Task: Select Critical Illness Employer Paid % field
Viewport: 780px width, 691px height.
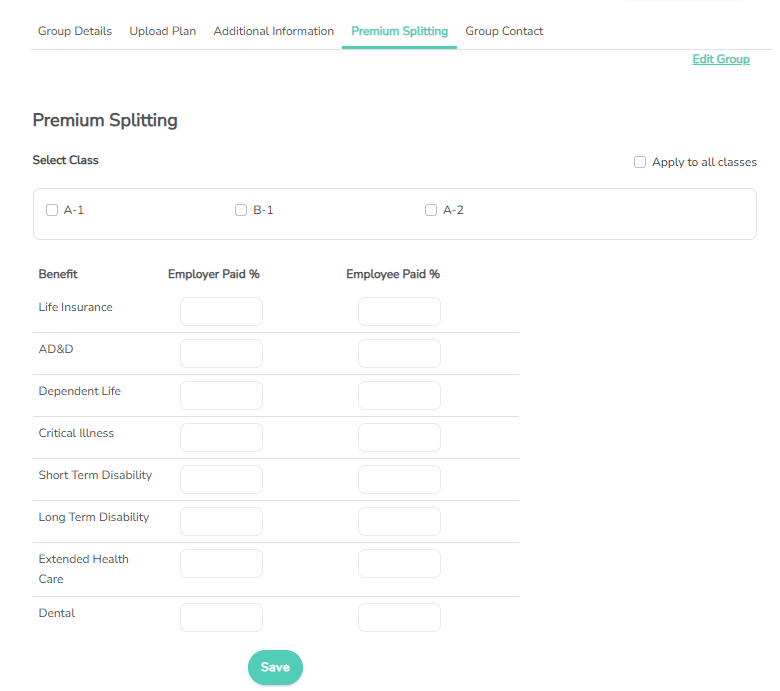Action: (221, 437)
